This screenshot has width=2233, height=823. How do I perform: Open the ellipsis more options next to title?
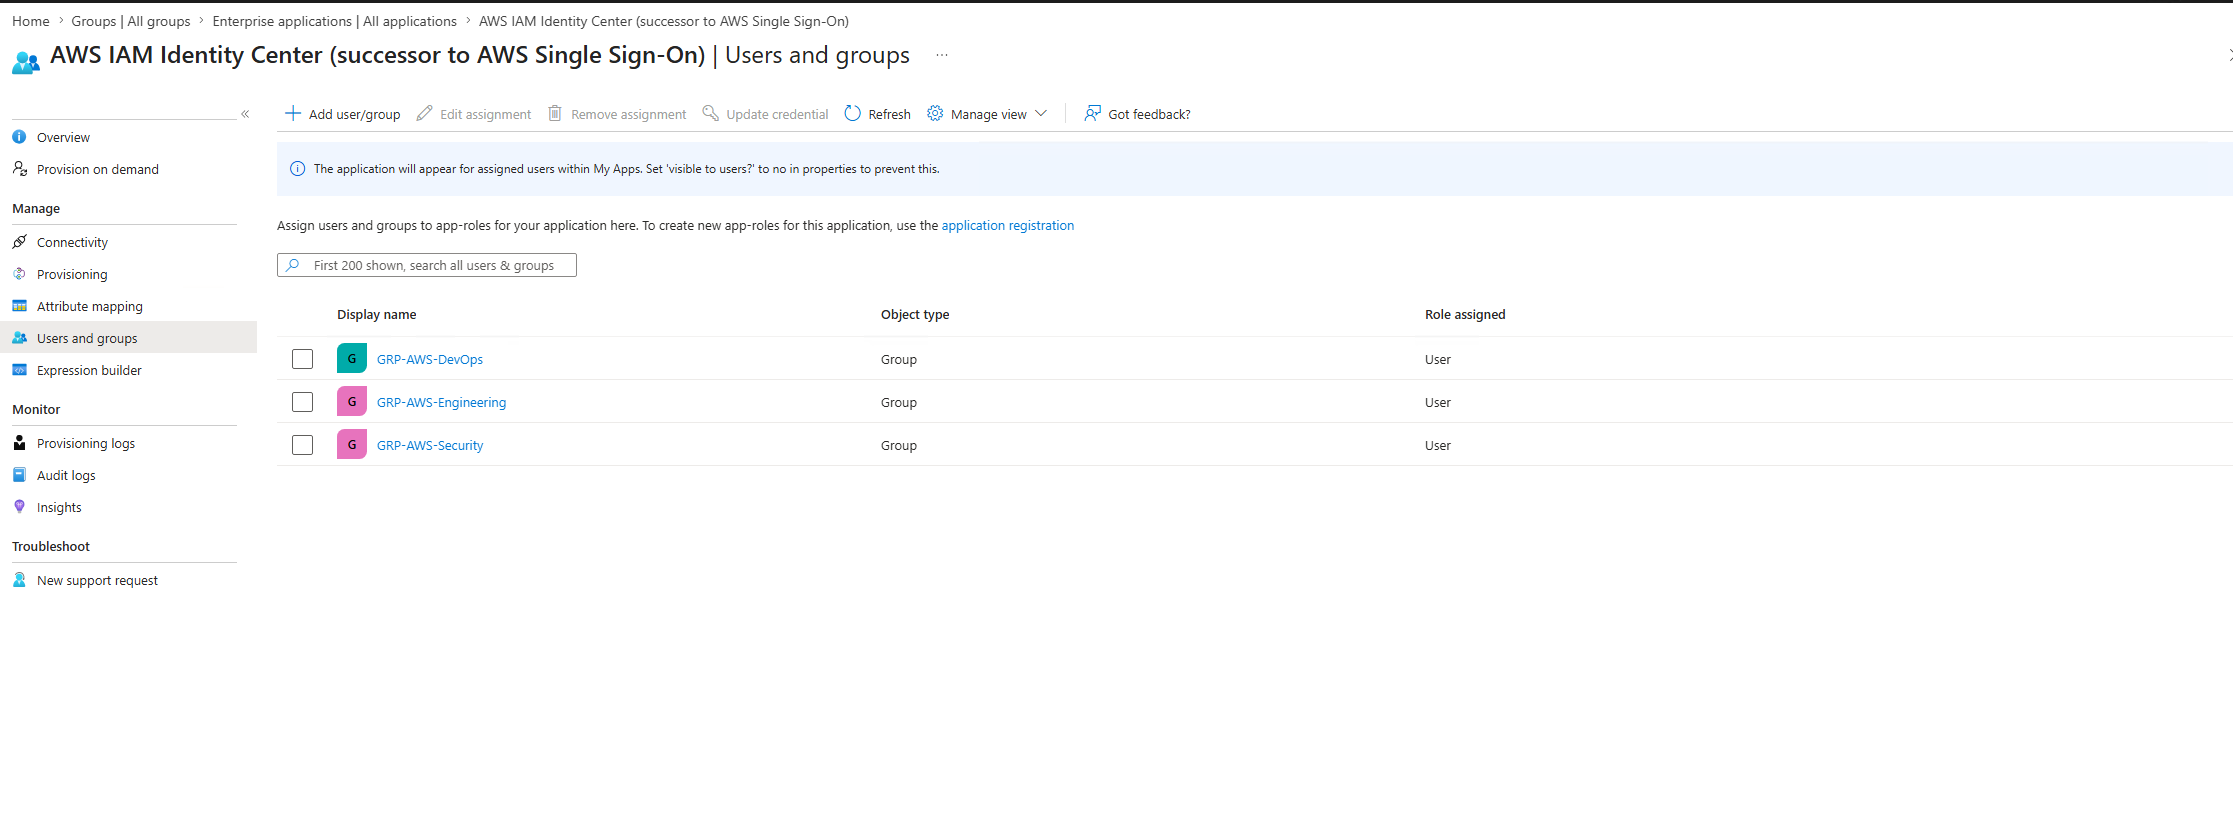(942, 55)
